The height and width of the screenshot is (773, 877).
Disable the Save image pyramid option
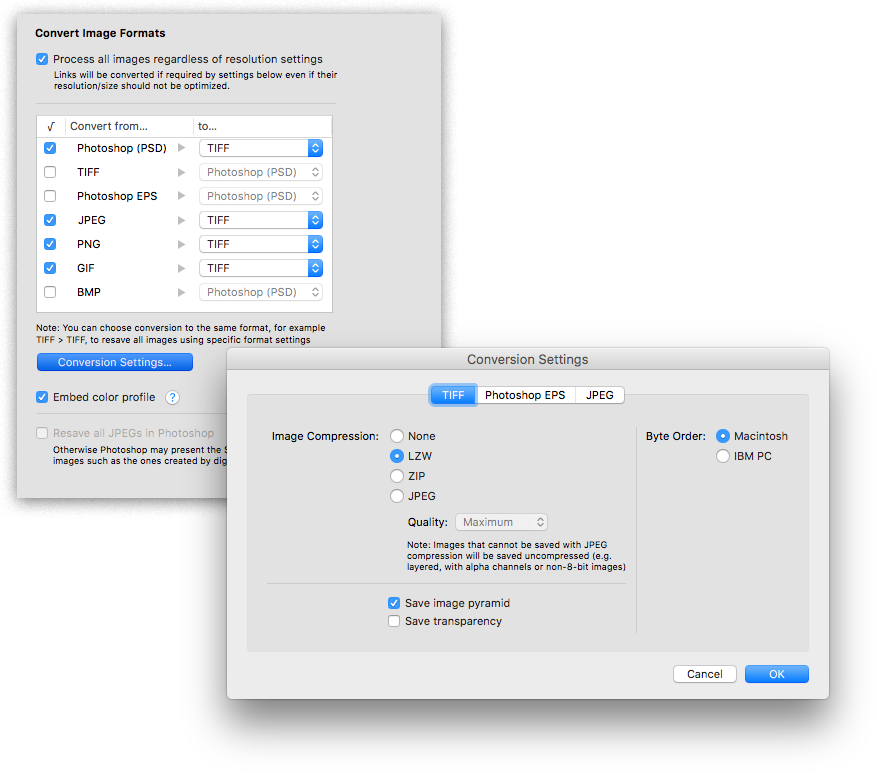pyautogui.click(x=394, y=604)
